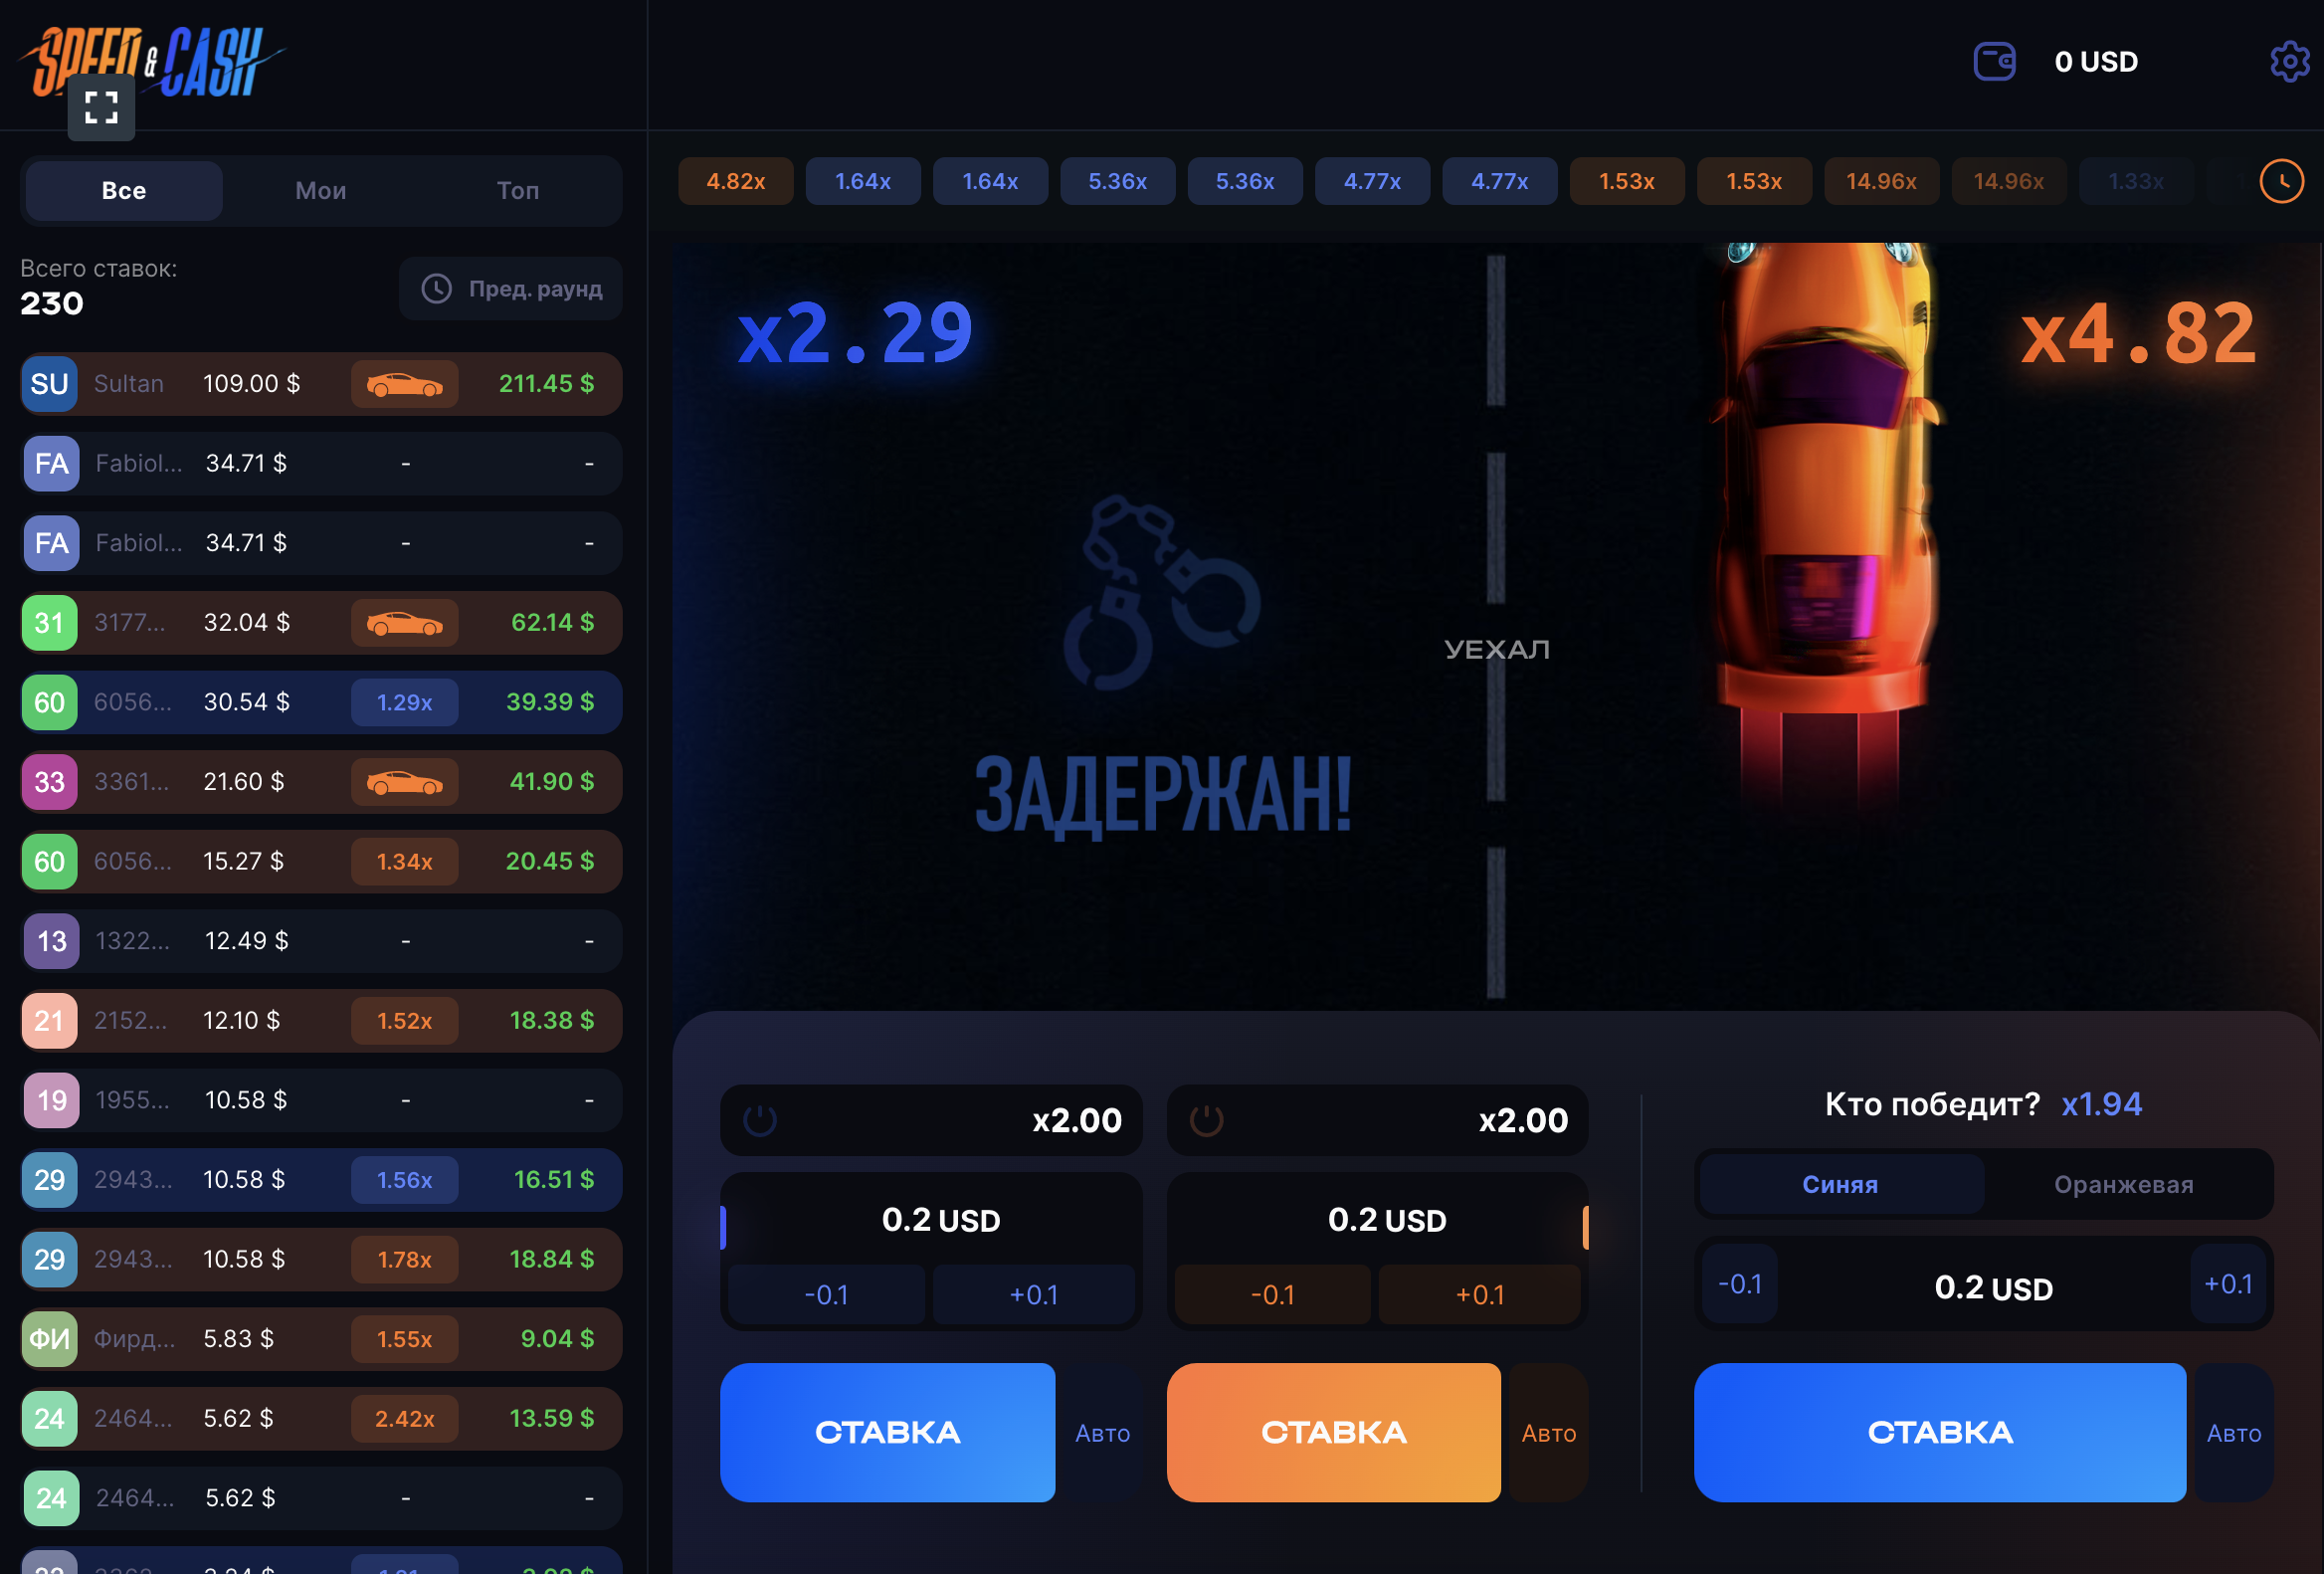
Task: Open Авто options for winner bet
Action: coord(2233,1433)
